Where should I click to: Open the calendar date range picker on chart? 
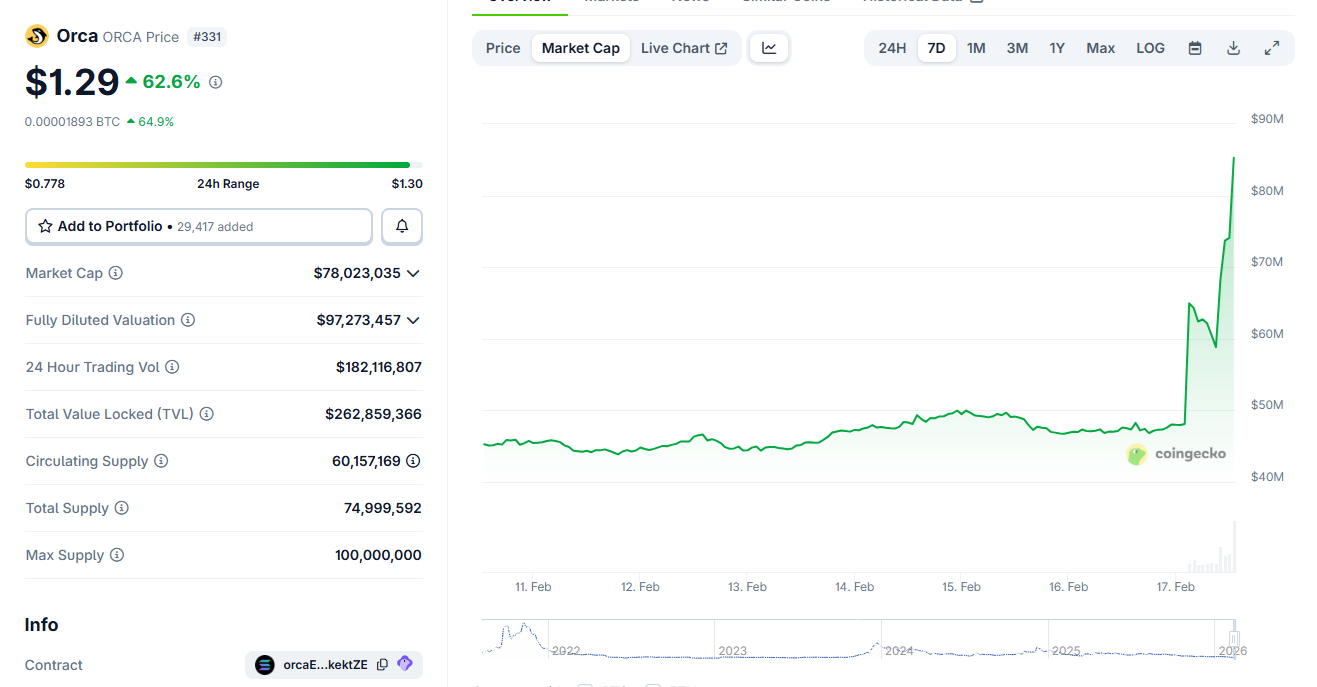pos(1194,47)
